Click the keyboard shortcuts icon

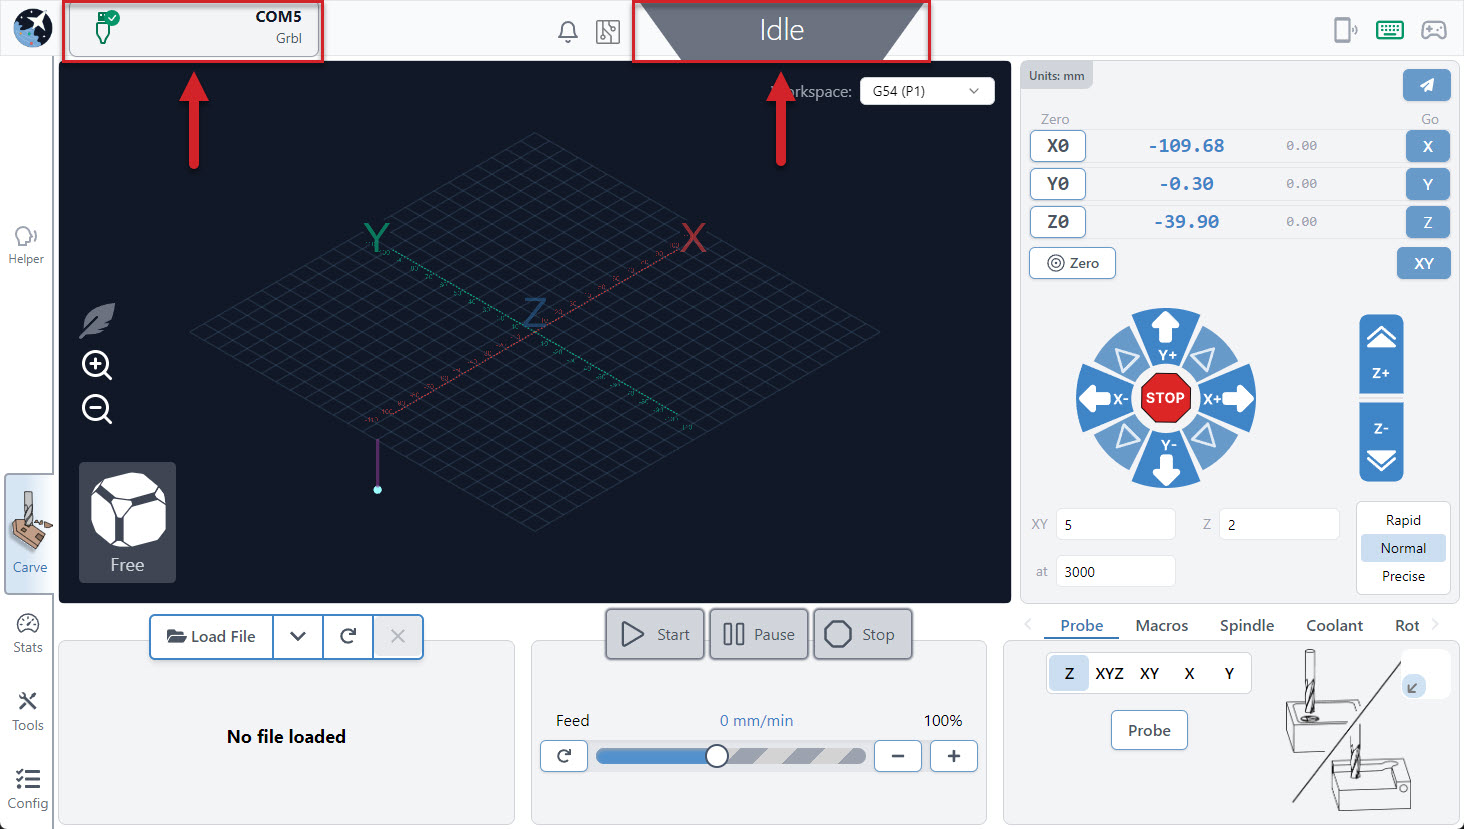click(x=1389, y=30)
